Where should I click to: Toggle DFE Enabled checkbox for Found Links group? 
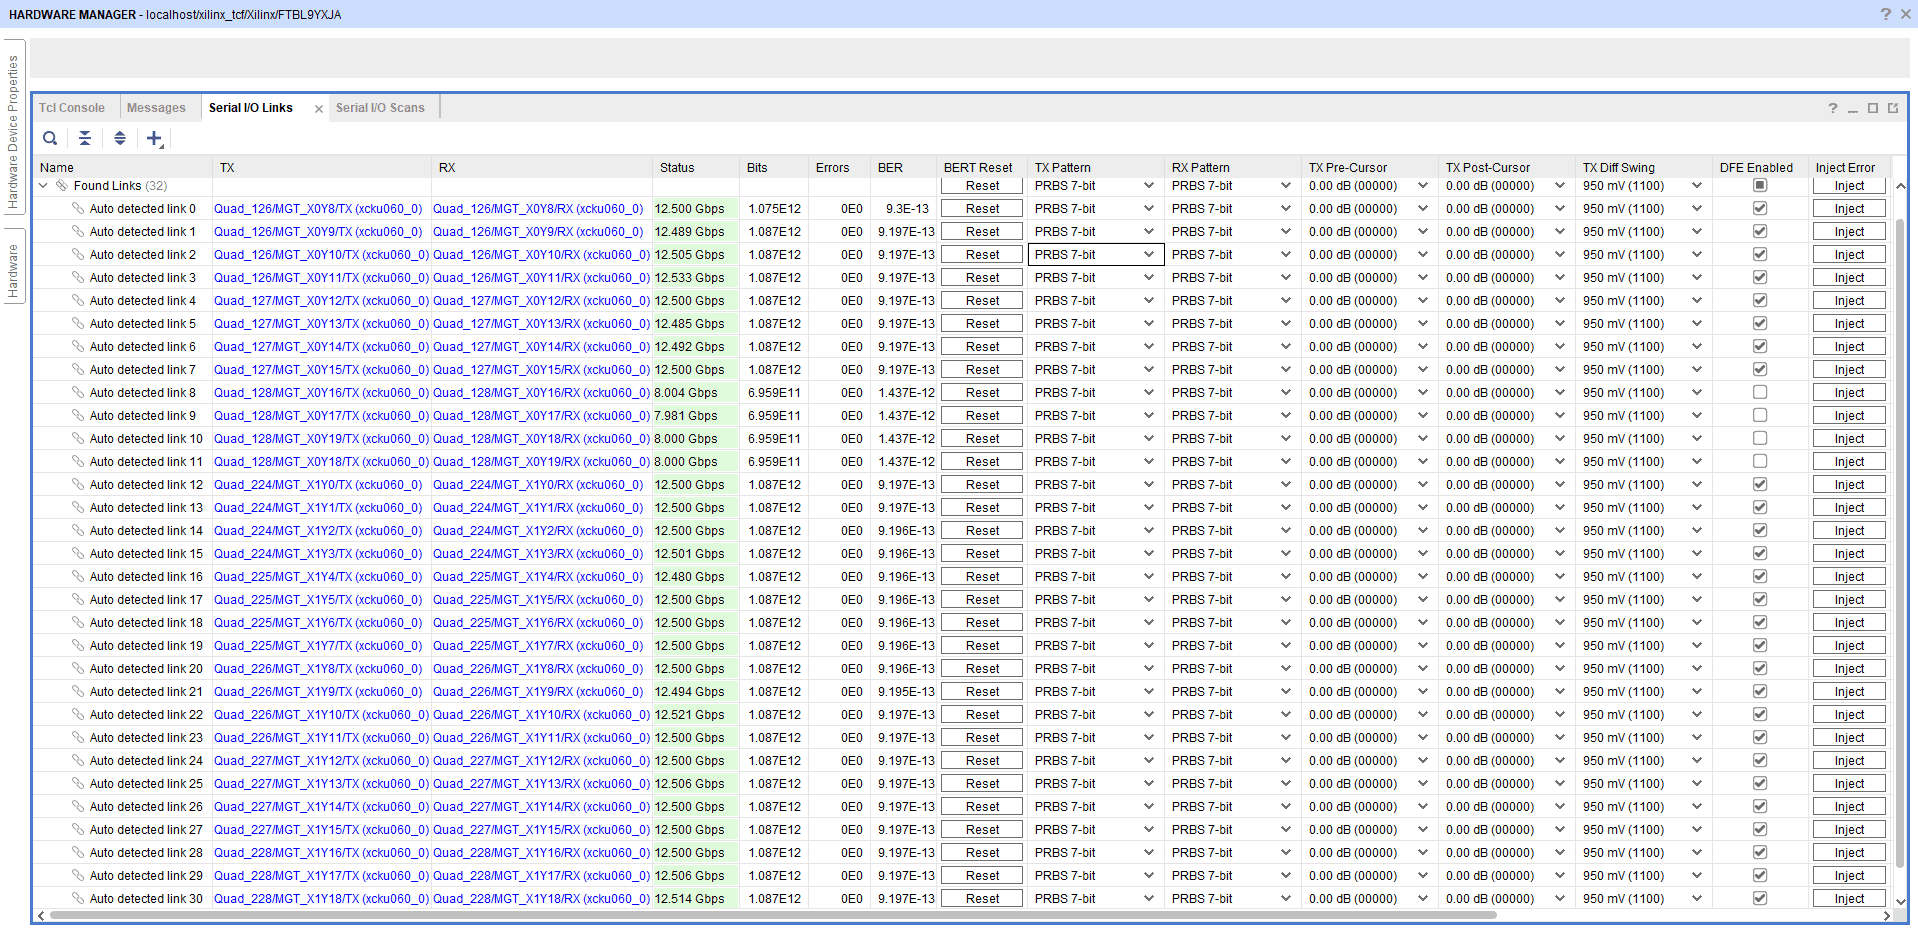click(x=1760, y=186)
